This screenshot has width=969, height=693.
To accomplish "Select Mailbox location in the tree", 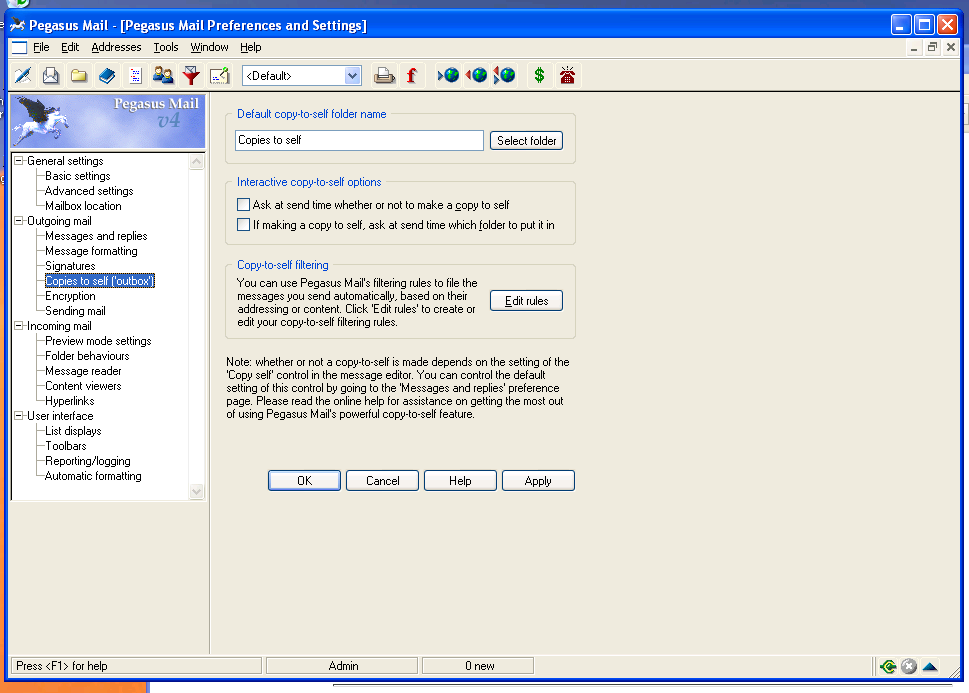I will 83,206.
